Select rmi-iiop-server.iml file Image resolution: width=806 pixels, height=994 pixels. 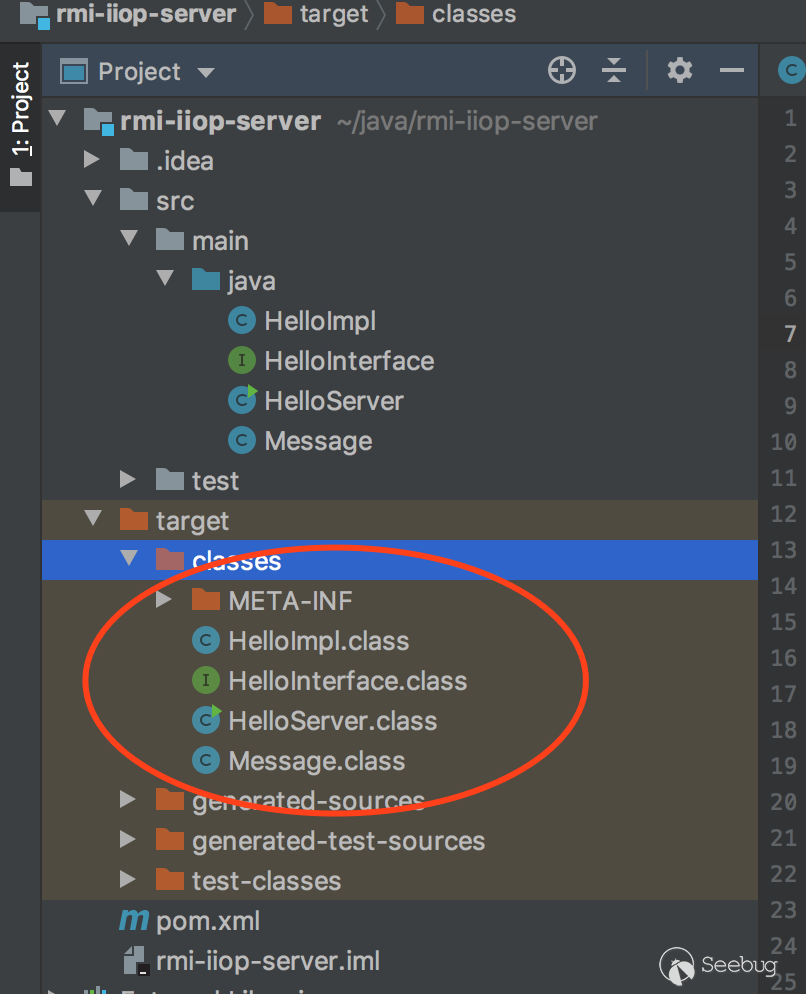(x=267, y=961)
